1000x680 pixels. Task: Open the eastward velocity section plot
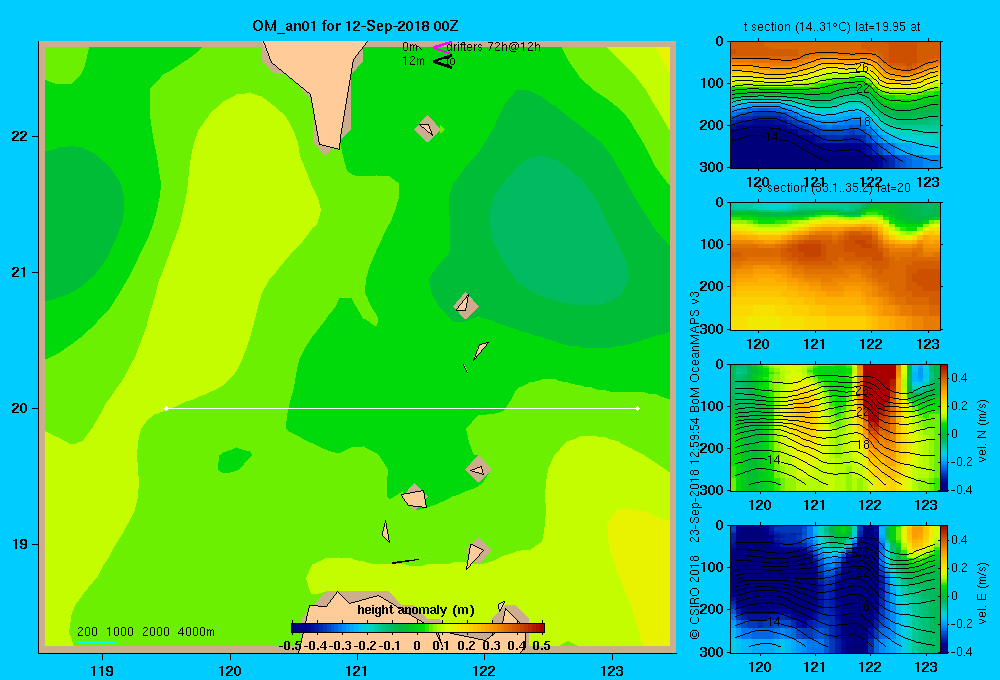point(835,589)
